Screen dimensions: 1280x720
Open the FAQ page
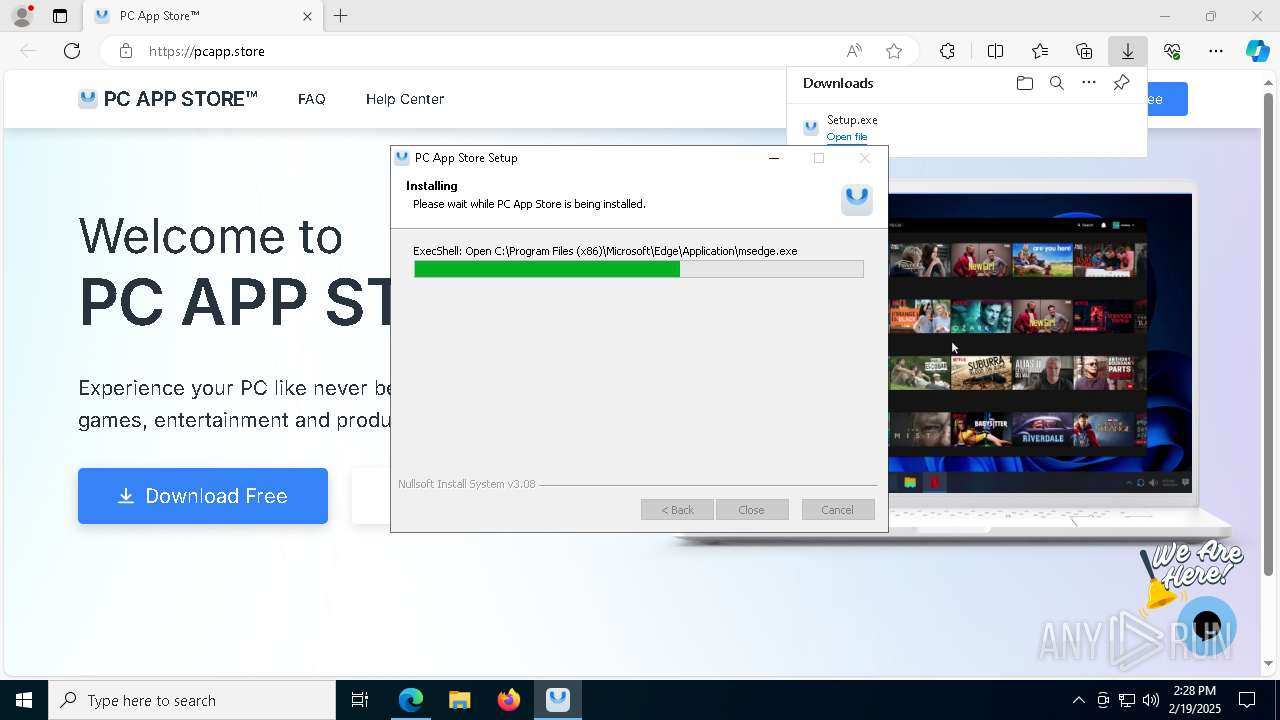point(312,99)
